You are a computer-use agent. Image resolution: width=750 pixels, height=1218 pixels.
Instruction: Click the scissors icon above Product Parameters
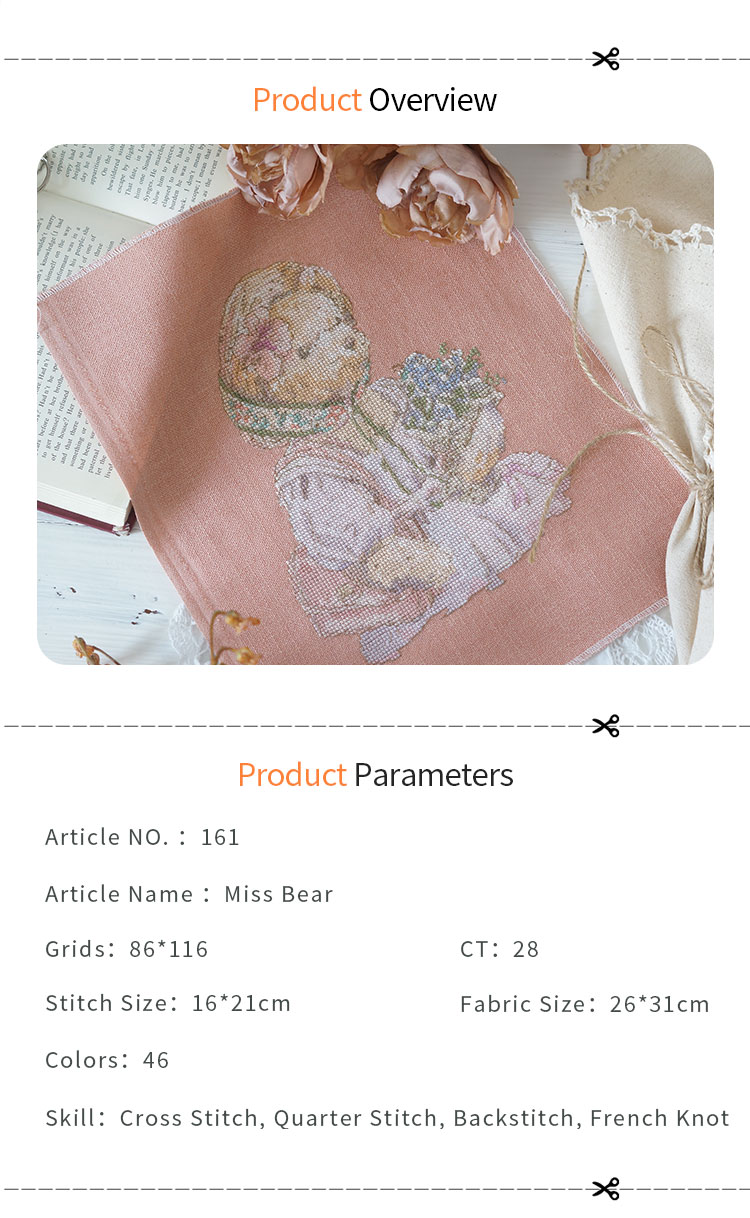[605, 726]
